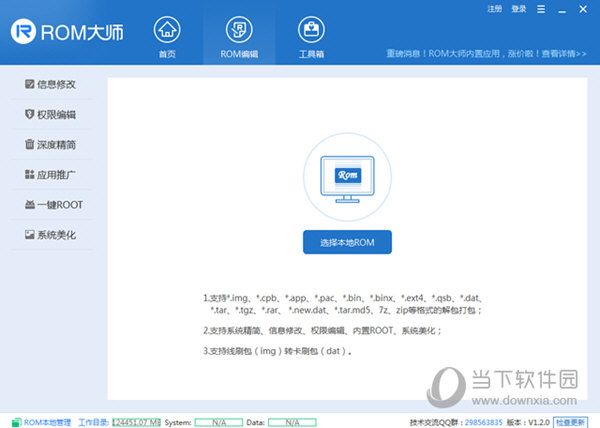Click the supported formats description line
The image size is (600, 428).
point(343,304)
